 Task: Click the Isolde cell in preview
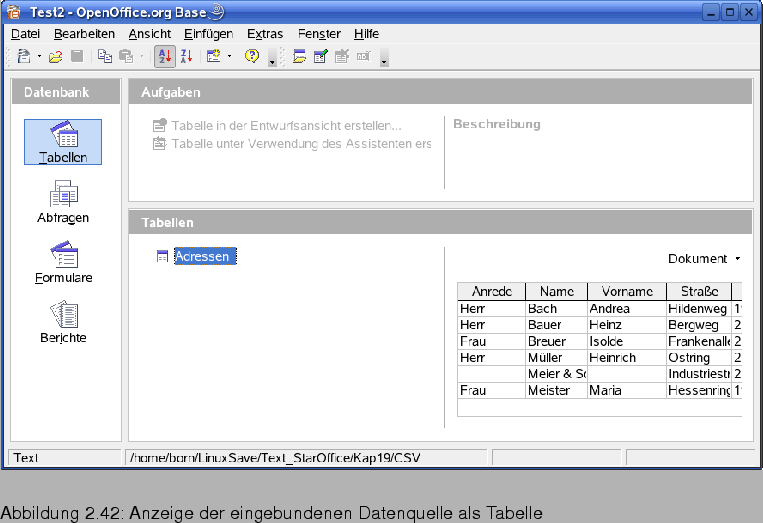(x=627, y=341)
